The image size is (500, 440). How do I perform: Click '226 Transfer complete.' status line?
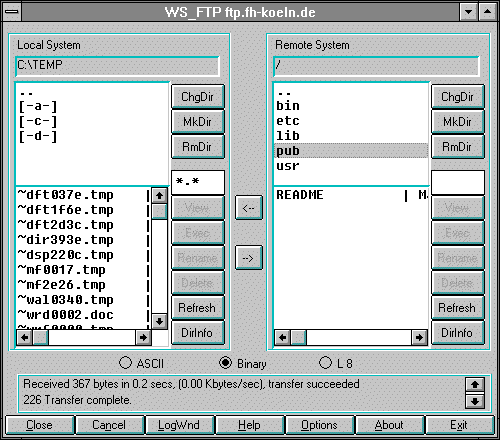click(77, 400)
